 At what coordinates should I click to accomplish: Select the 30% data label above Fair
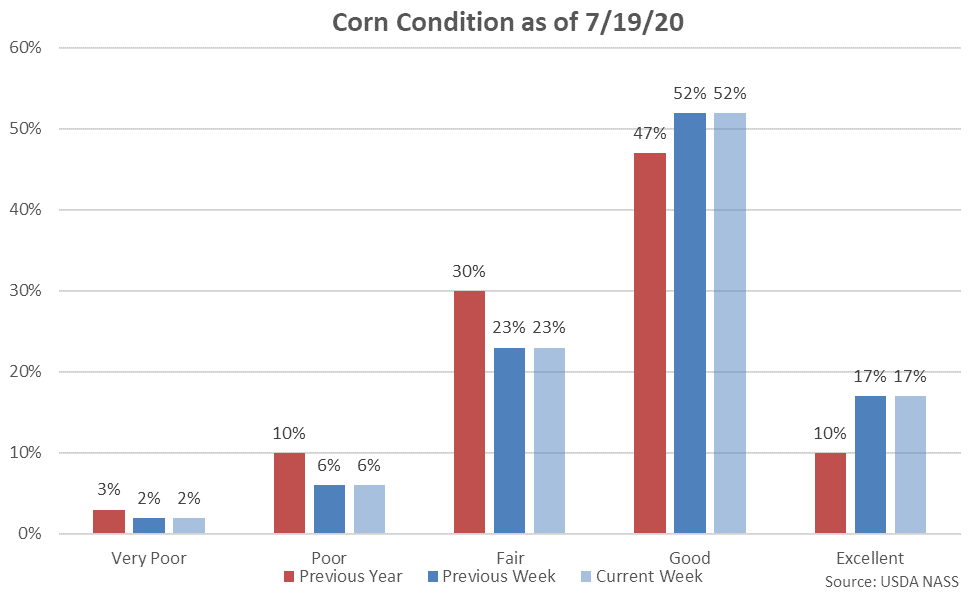pos(469,271)
